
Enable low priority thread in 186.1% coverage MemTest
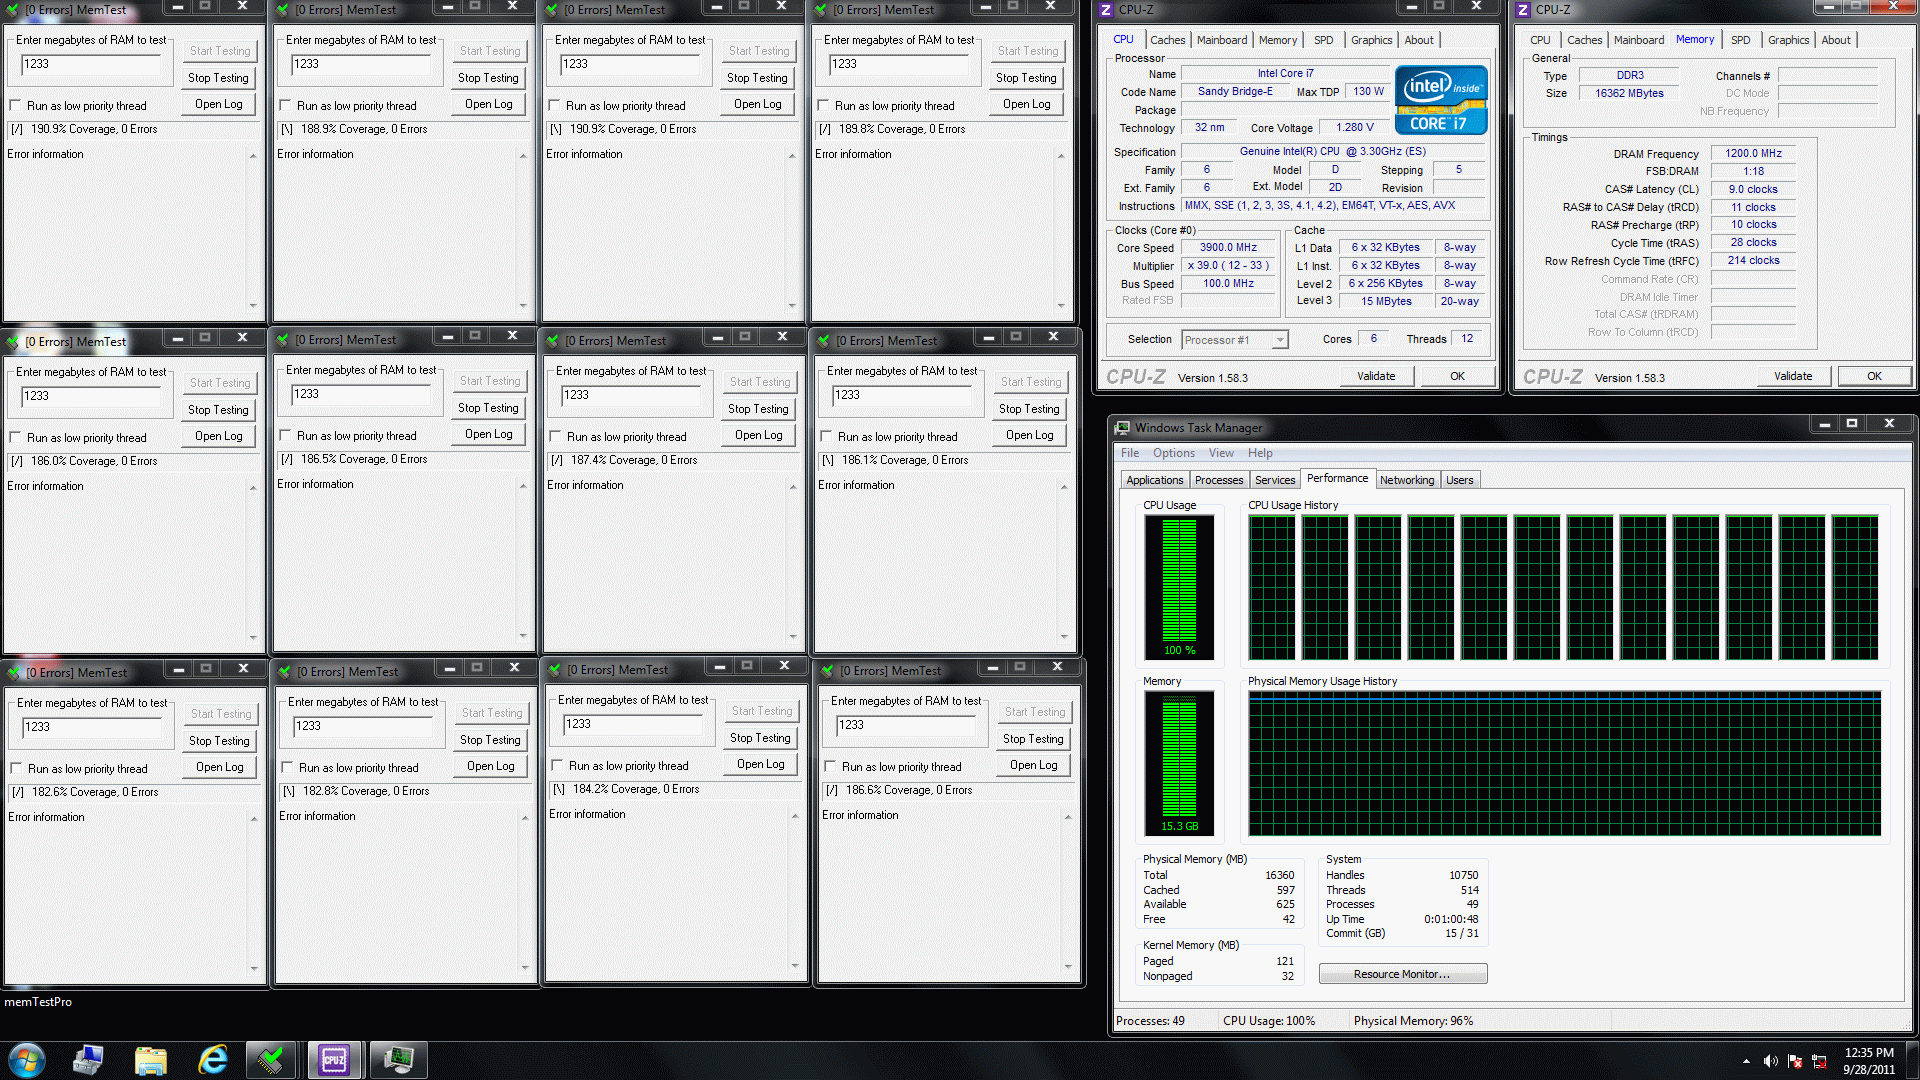(x=826, y=437)
